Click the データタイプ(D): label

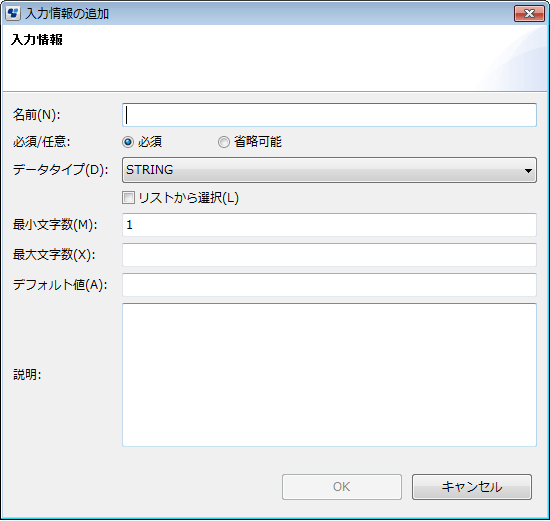click(61, 170)
